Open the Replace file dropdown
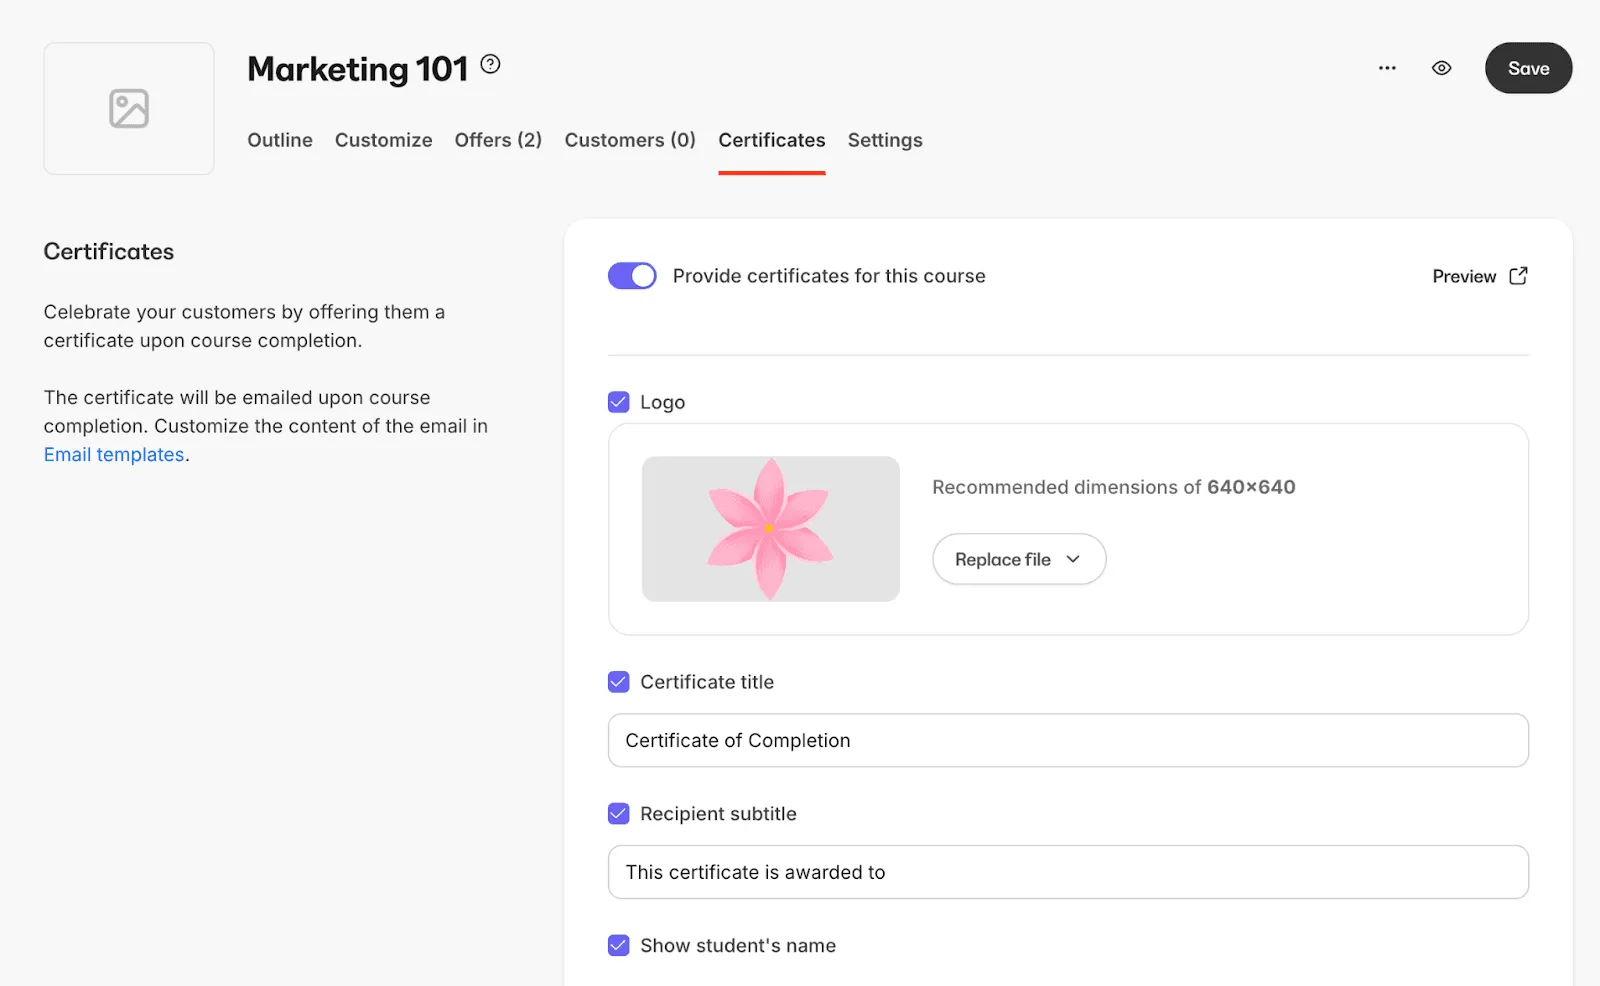The width and height of the screenshot is (1600, 986). point(1019,559)
